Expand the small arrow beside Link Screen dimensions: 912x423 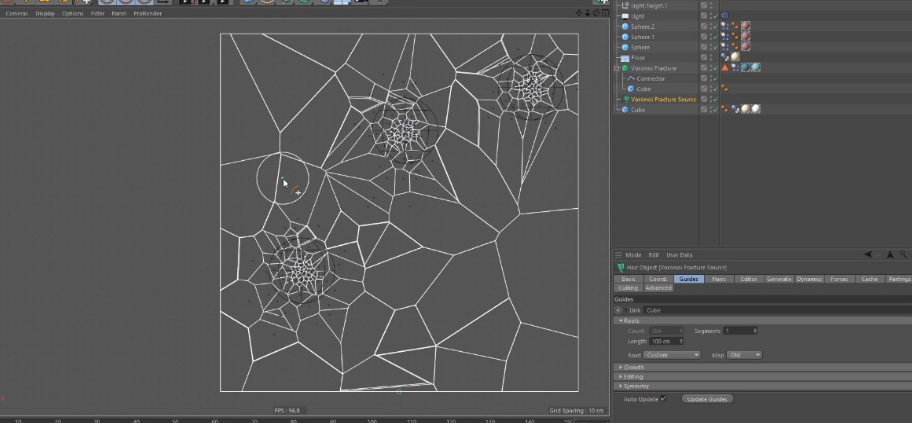point(626,310)
